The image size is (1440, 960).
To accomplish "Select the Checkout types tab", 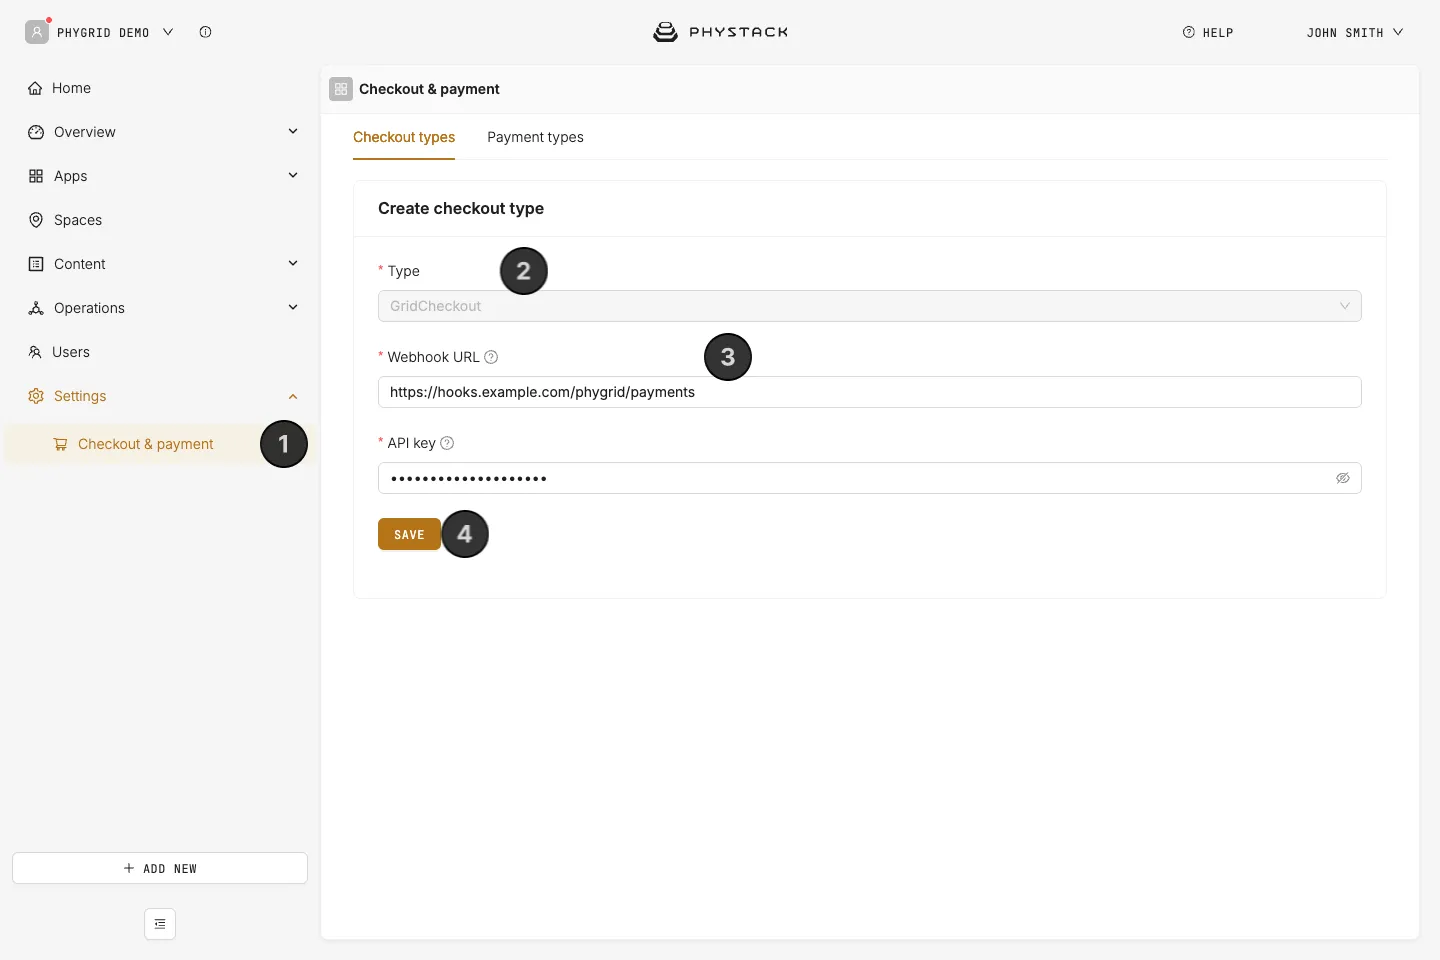I will point(404,137).
